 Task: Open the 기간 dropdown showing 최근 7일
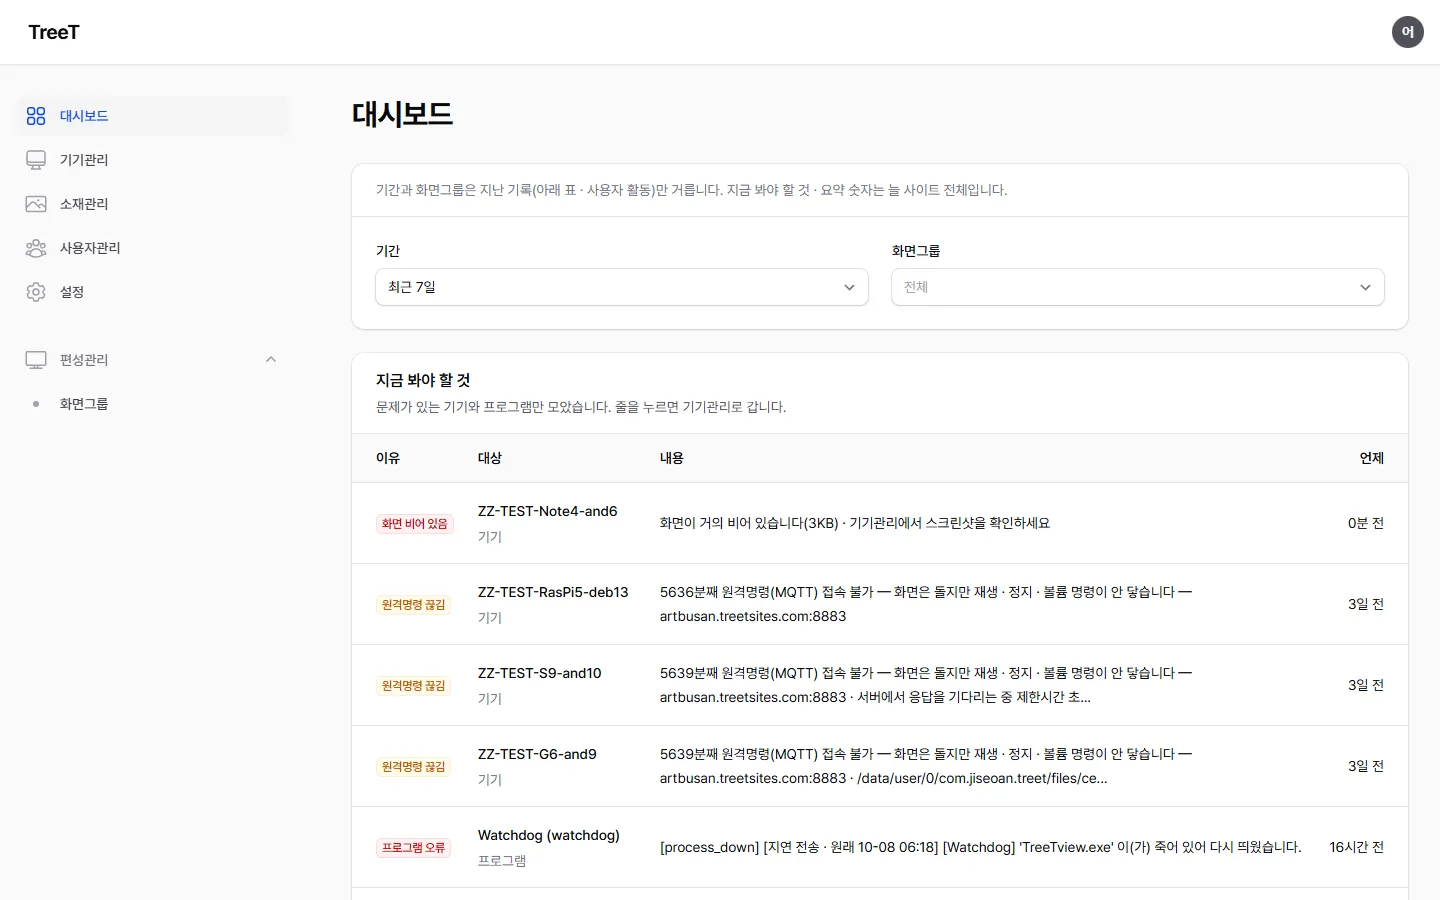622,287
